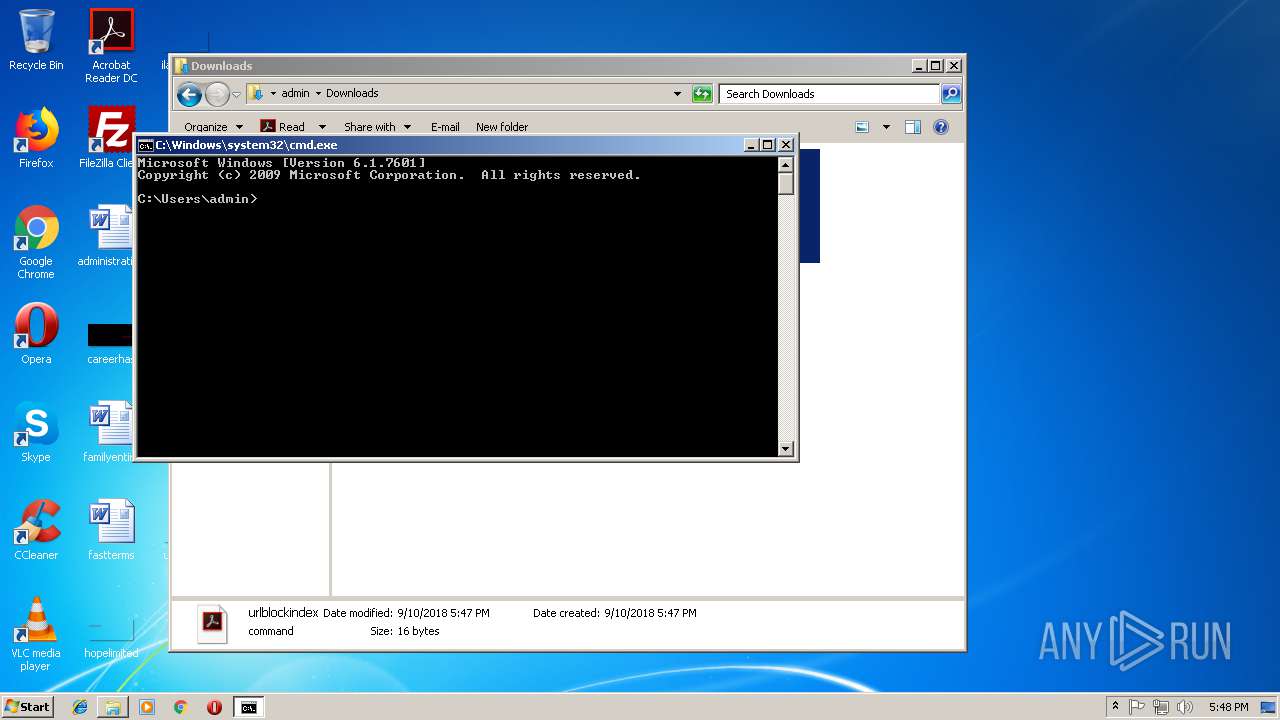Open the Organize dropdown menu
The image size is (1280, 720).
[213, 127]
